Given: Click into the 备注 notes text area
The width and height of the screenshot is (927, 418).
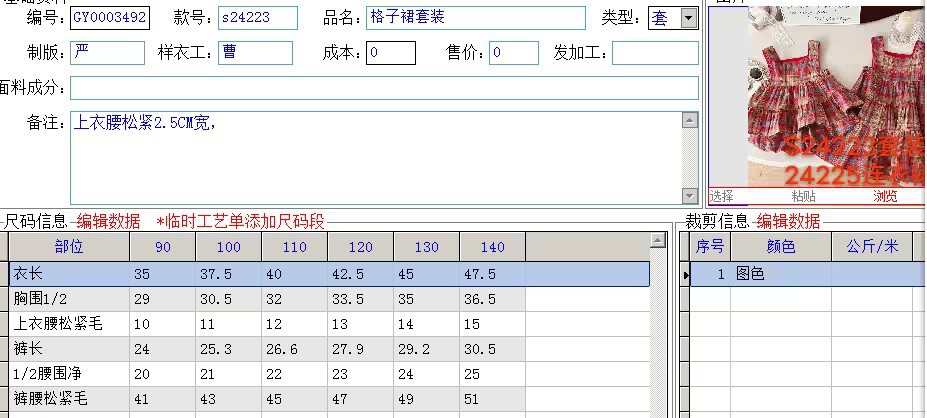Looking at the screenshot, I should (x=376, y=157).
